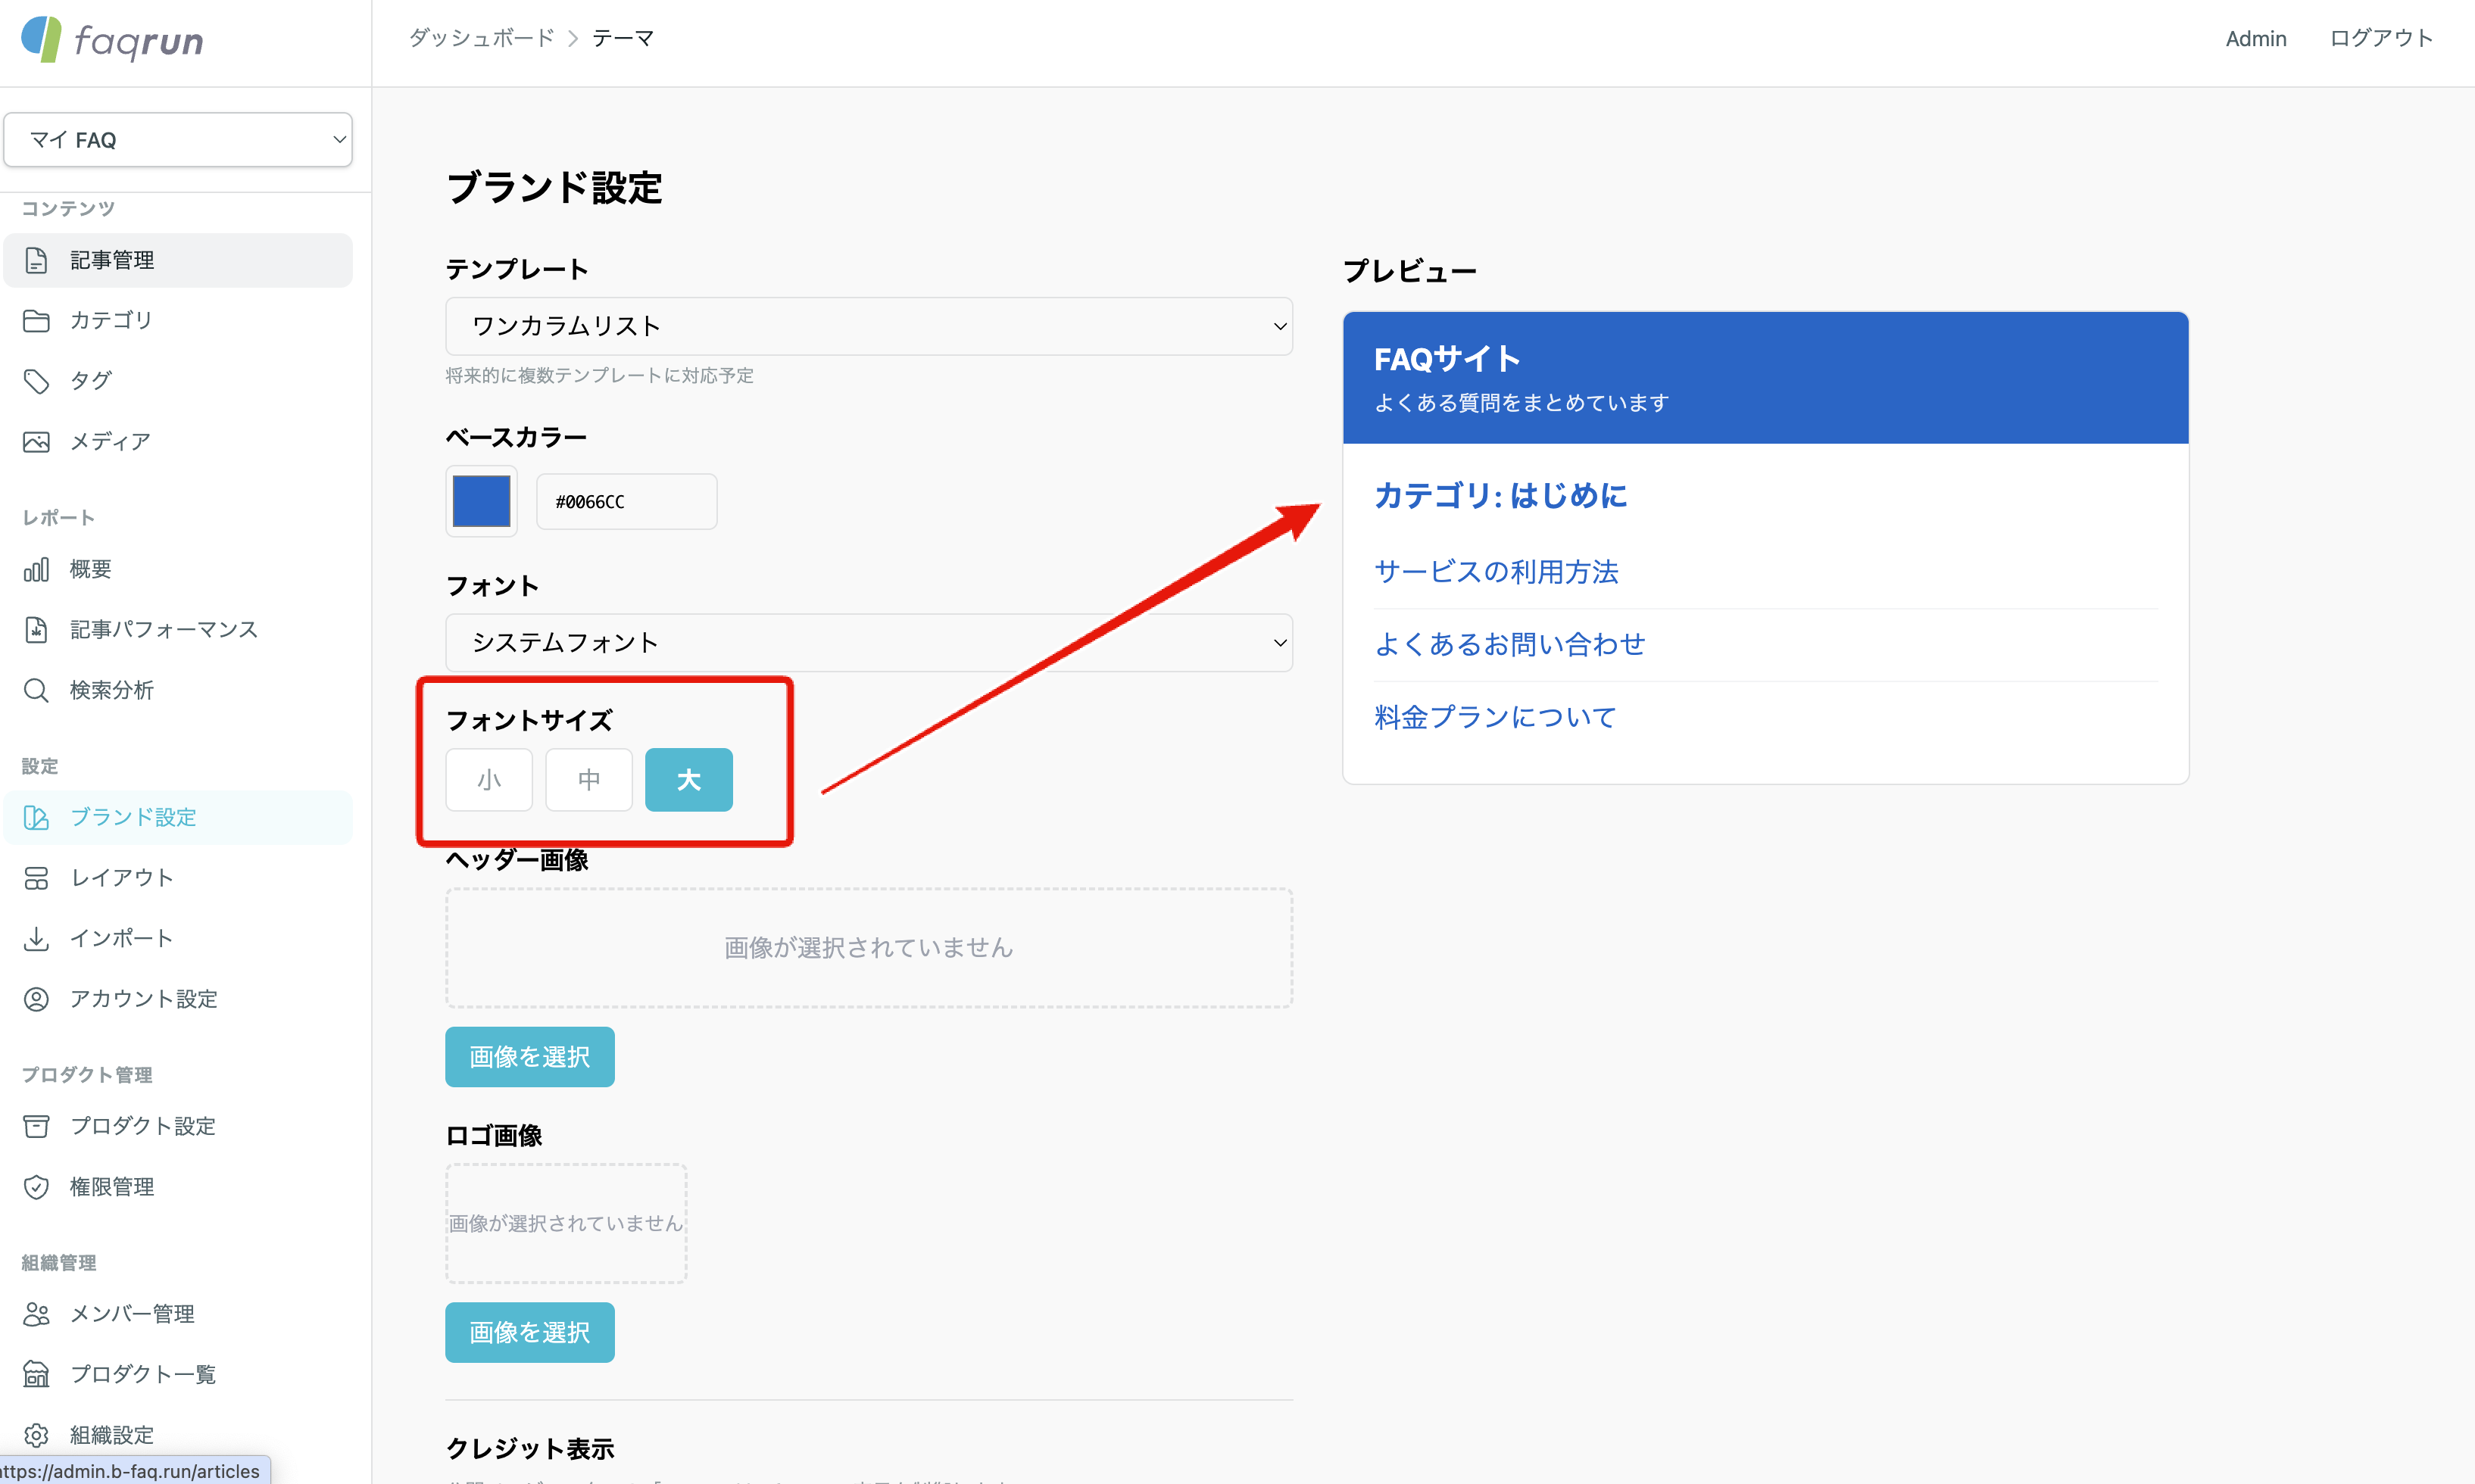Viewport: 2475px width, 1484px height.
Task: Click the カテゴリ folder icon
Action: [36, 321]
